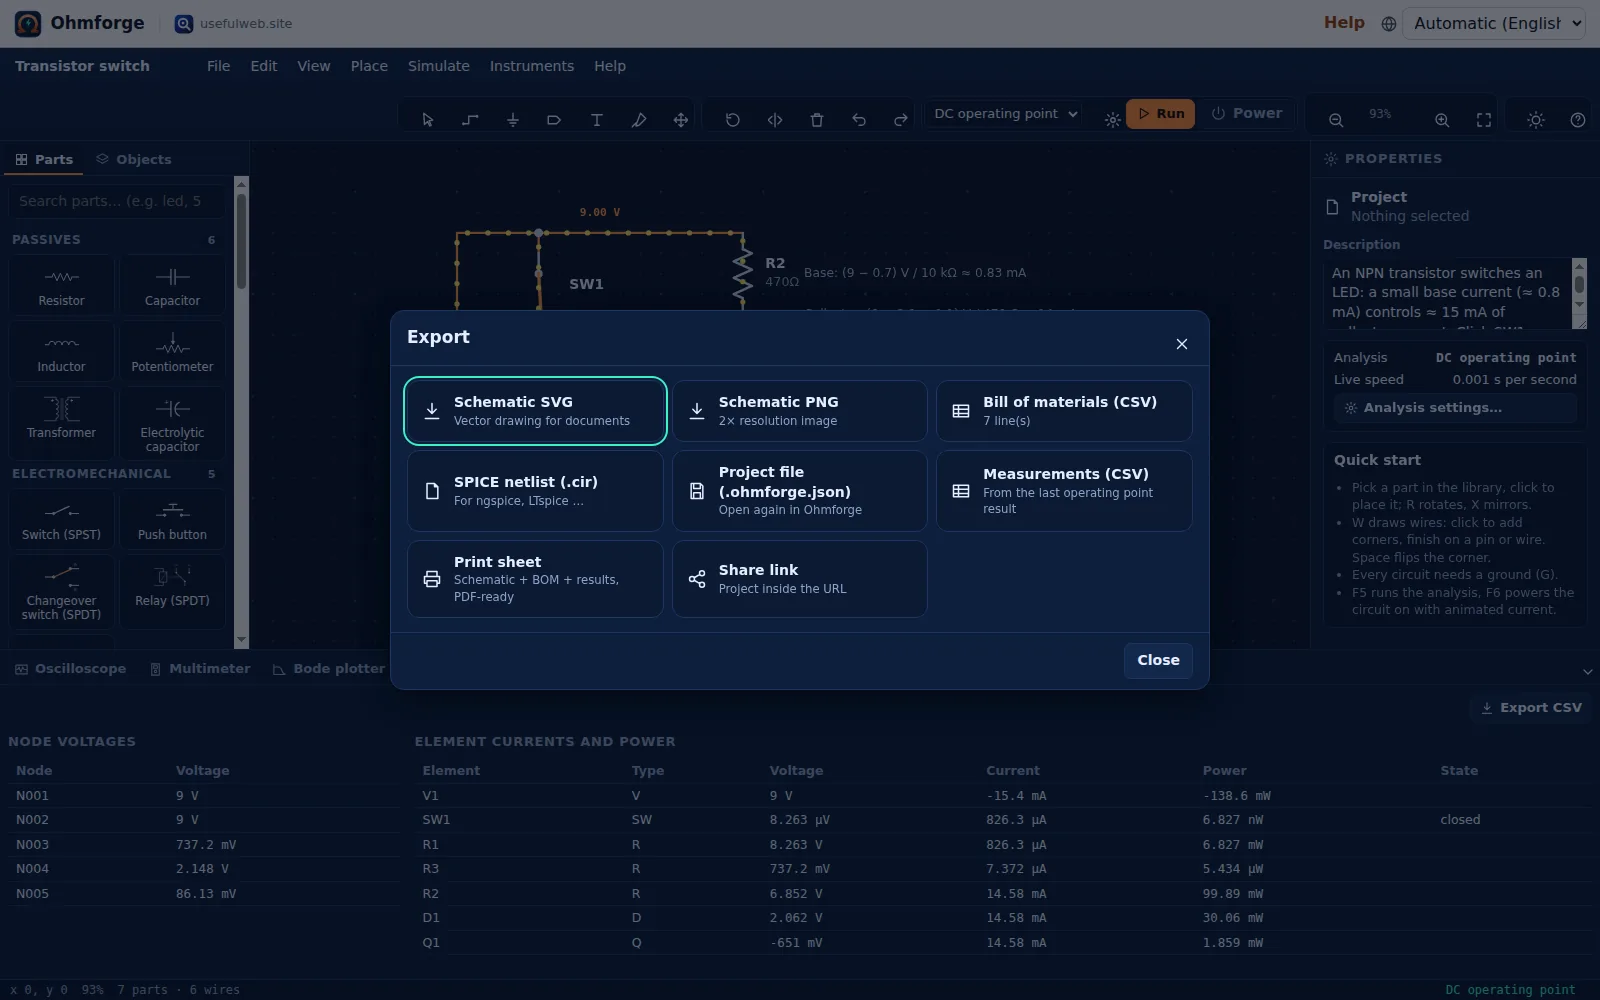
Task: Click the parts list scrollbar
Action: [x=241, y=412]
